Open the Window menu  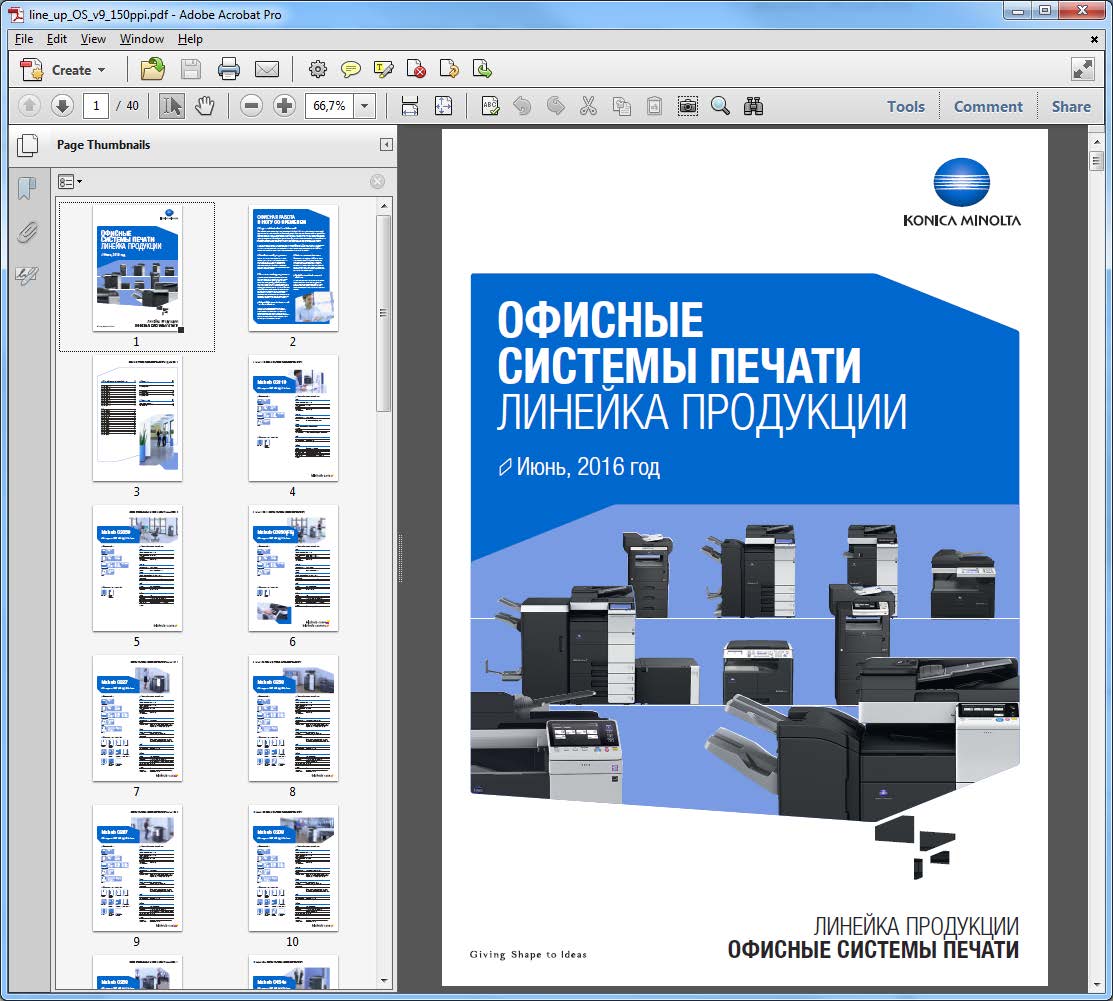pos(141,39)
